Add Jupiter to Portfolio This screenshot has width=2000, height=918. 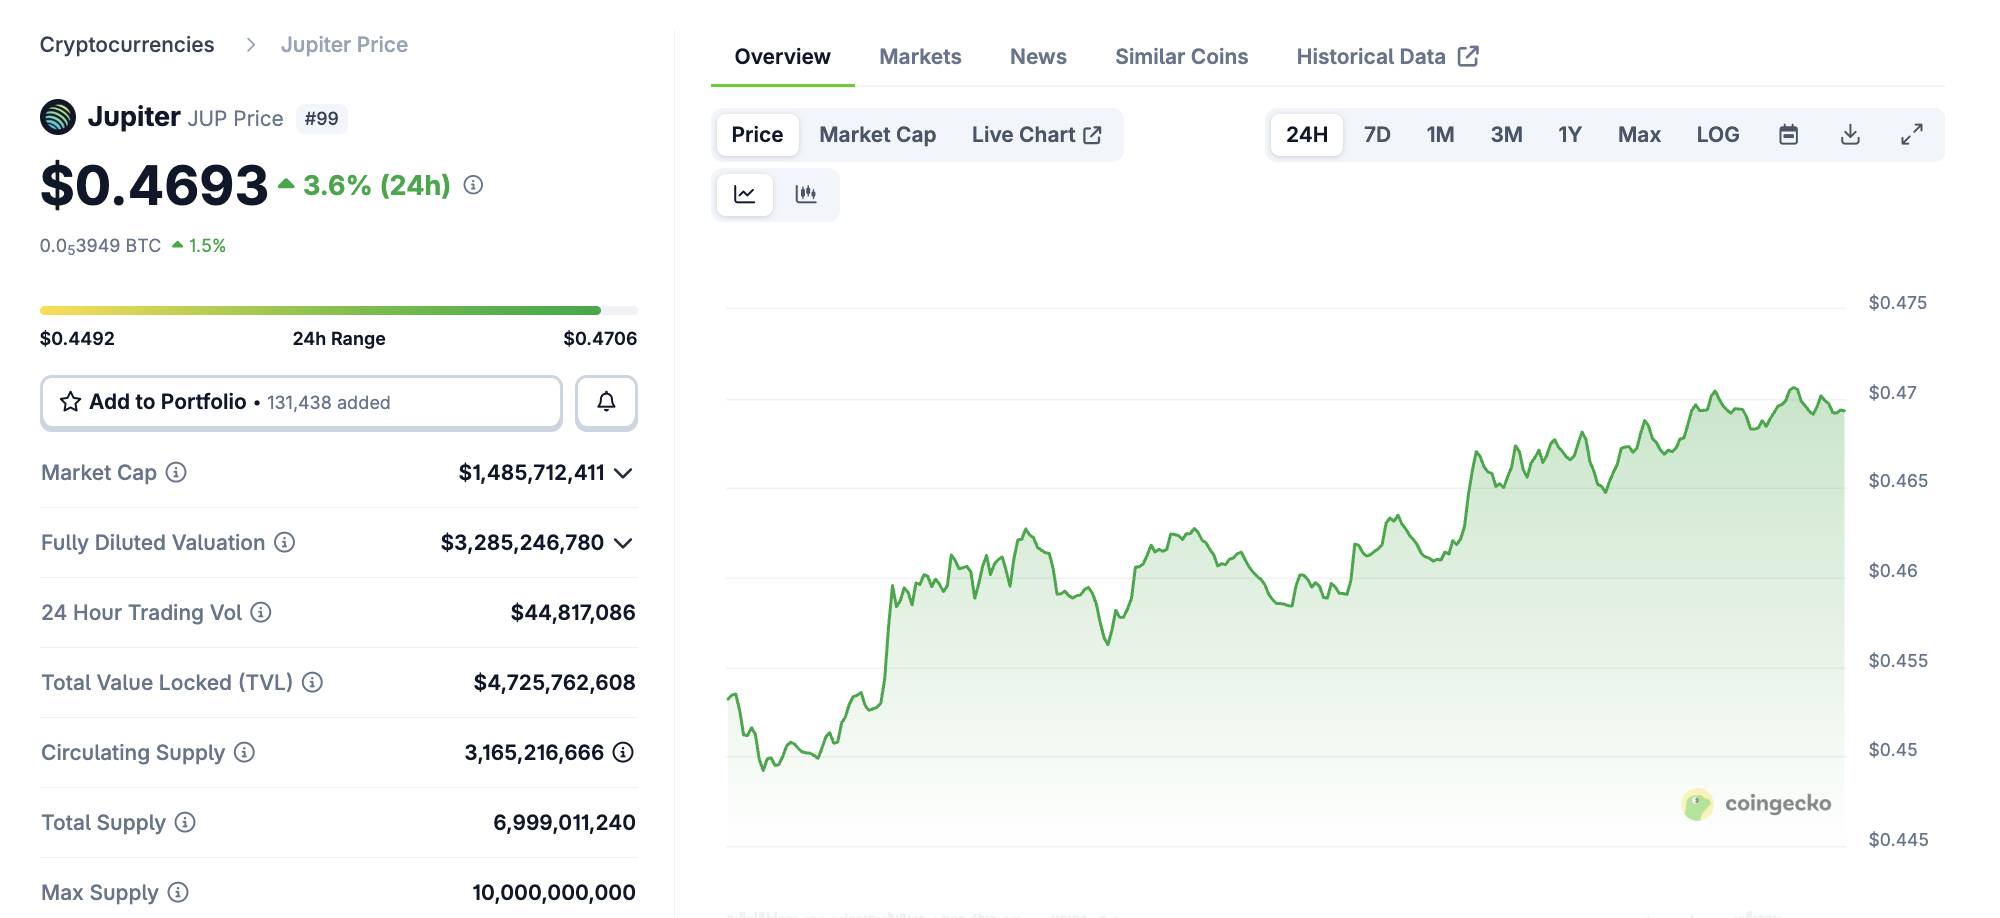pyautogui.click(x=301, y=402)
